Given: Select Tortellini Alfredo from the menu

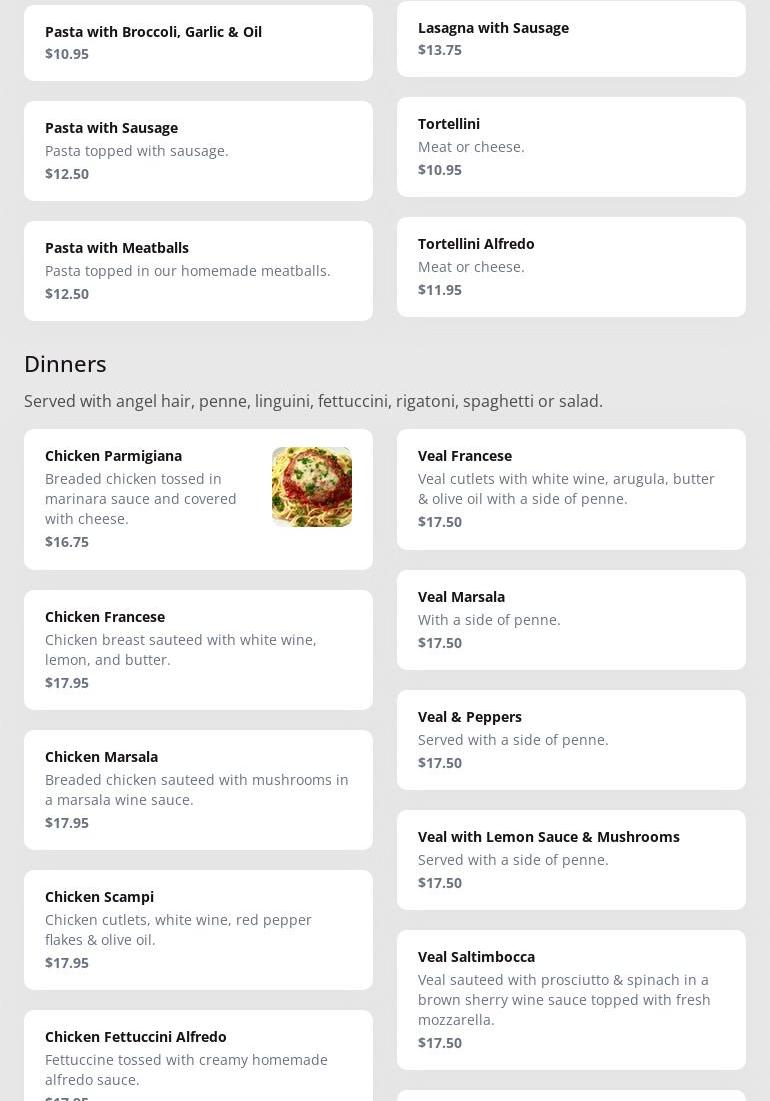Looking at the screenshot, I should pyautogui.click(x=570, y=266).
